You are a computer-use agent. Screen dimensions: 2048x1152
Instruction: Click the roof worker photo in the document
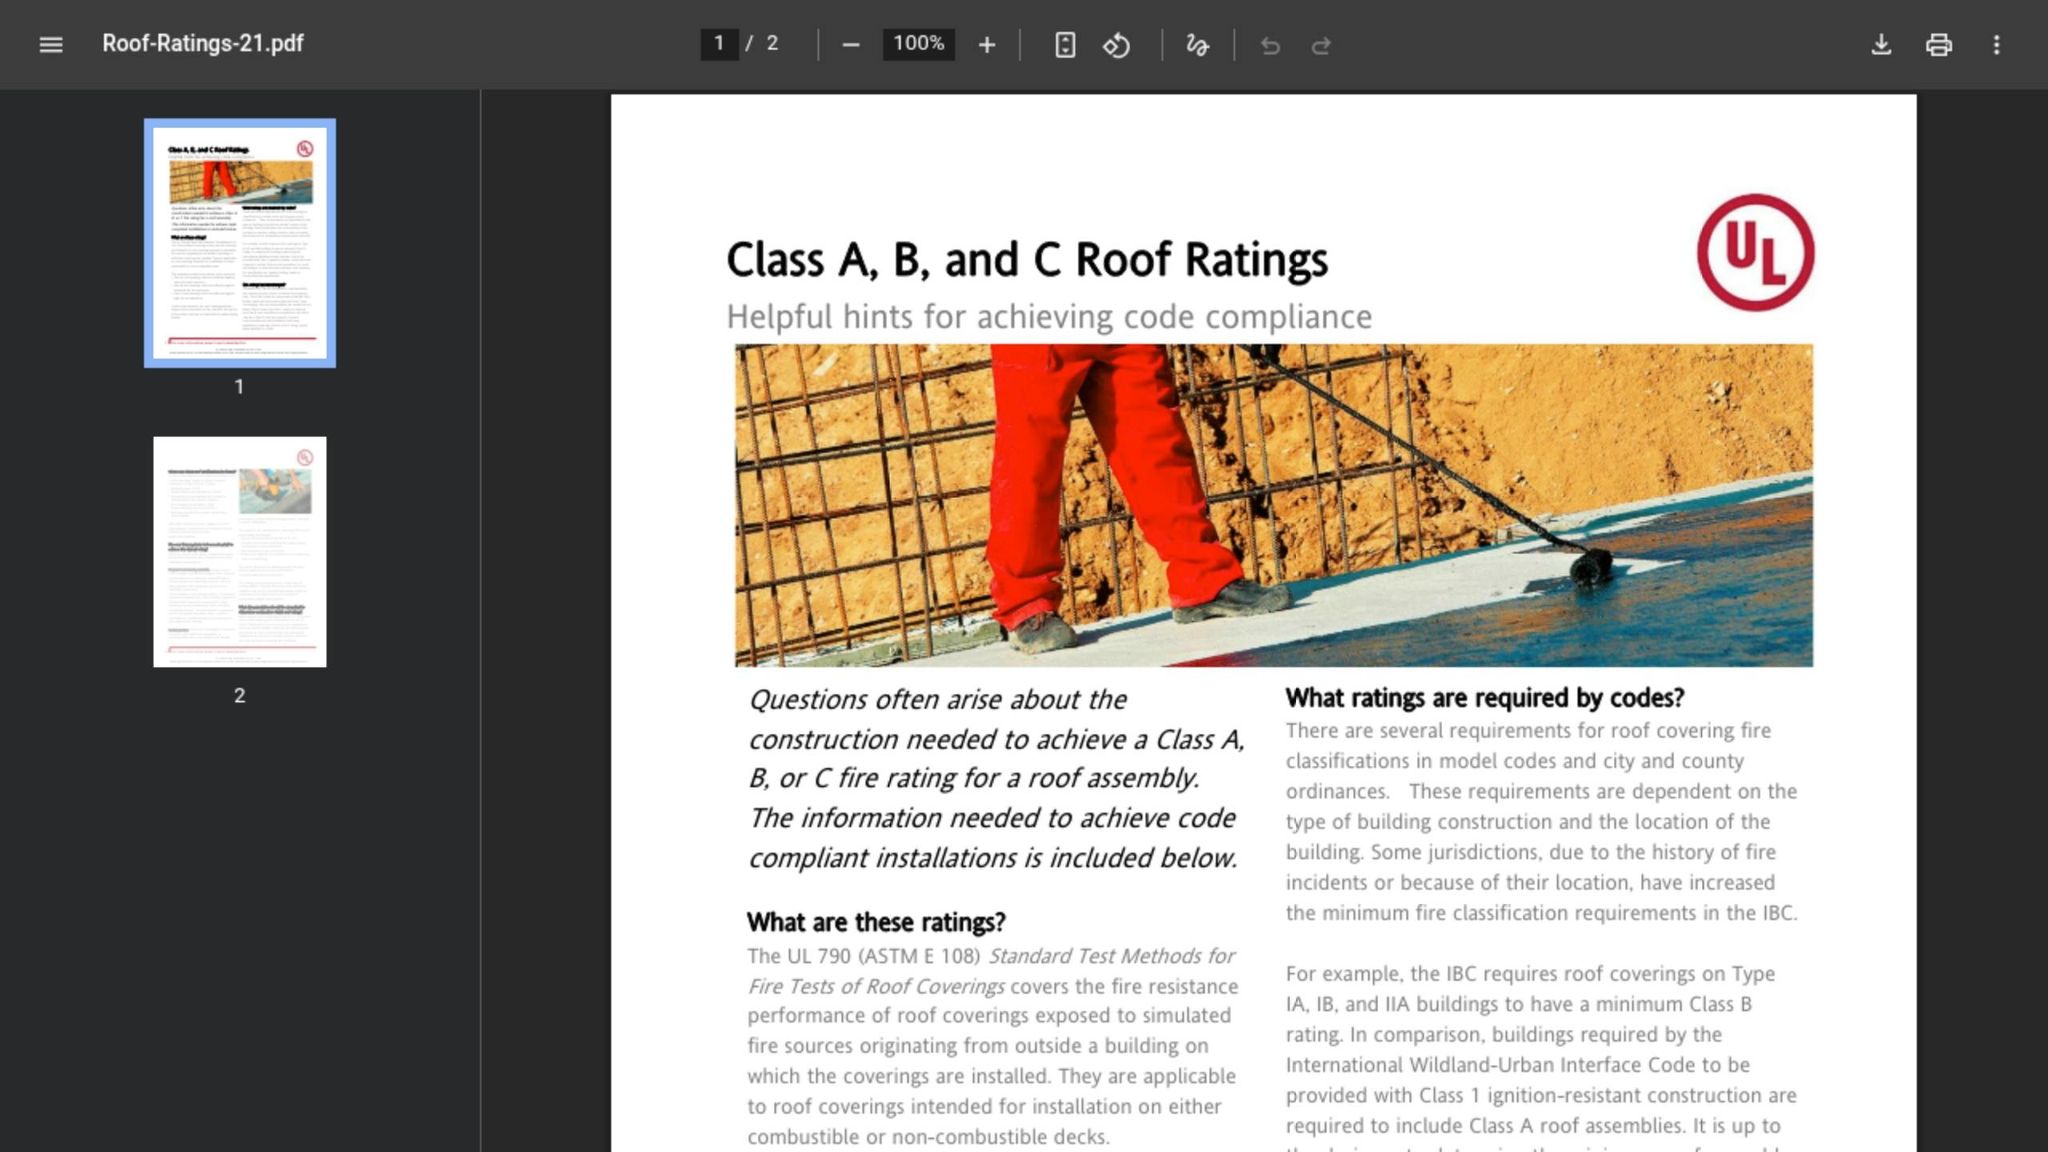pyautogui.click(x=1274, y=506)
